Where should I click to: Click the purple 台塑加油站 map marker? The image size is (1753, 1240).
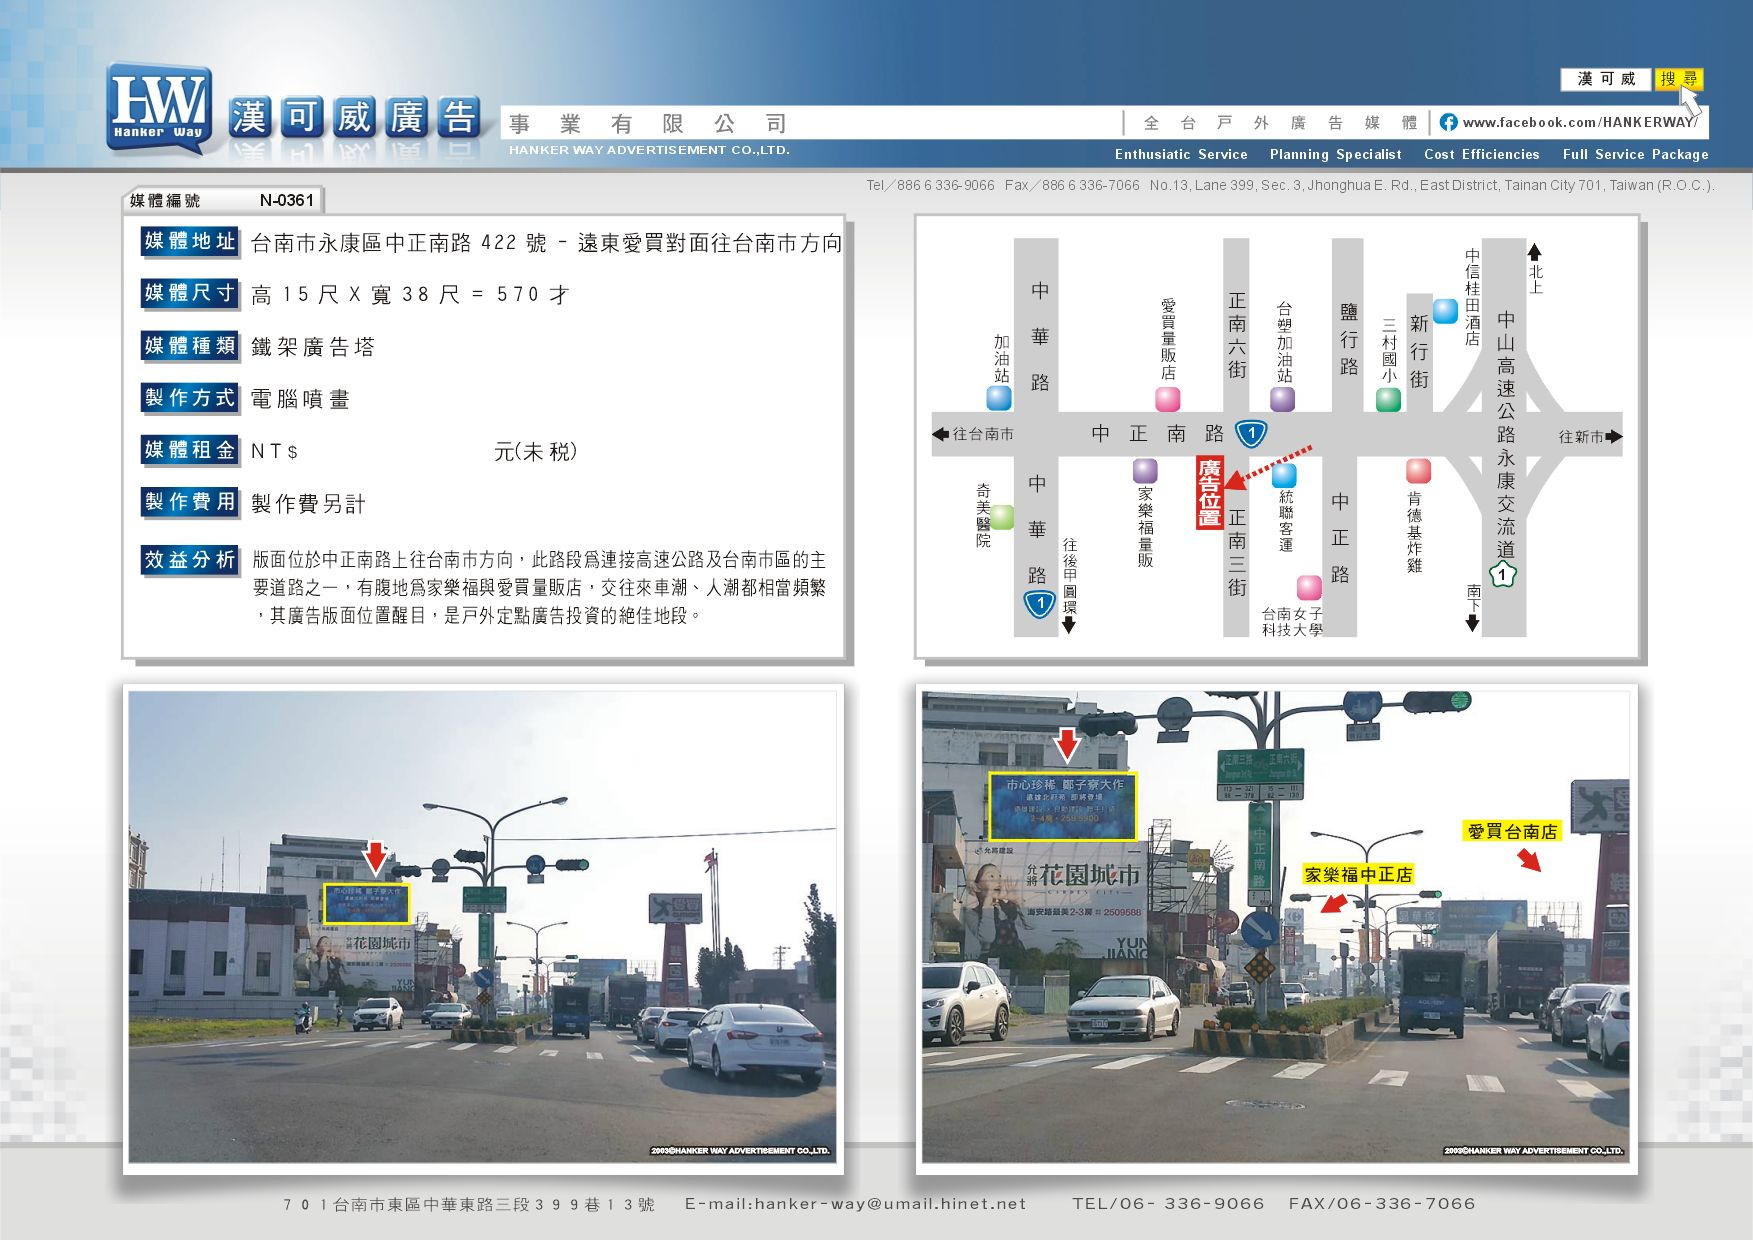(x=1283, y=399)
